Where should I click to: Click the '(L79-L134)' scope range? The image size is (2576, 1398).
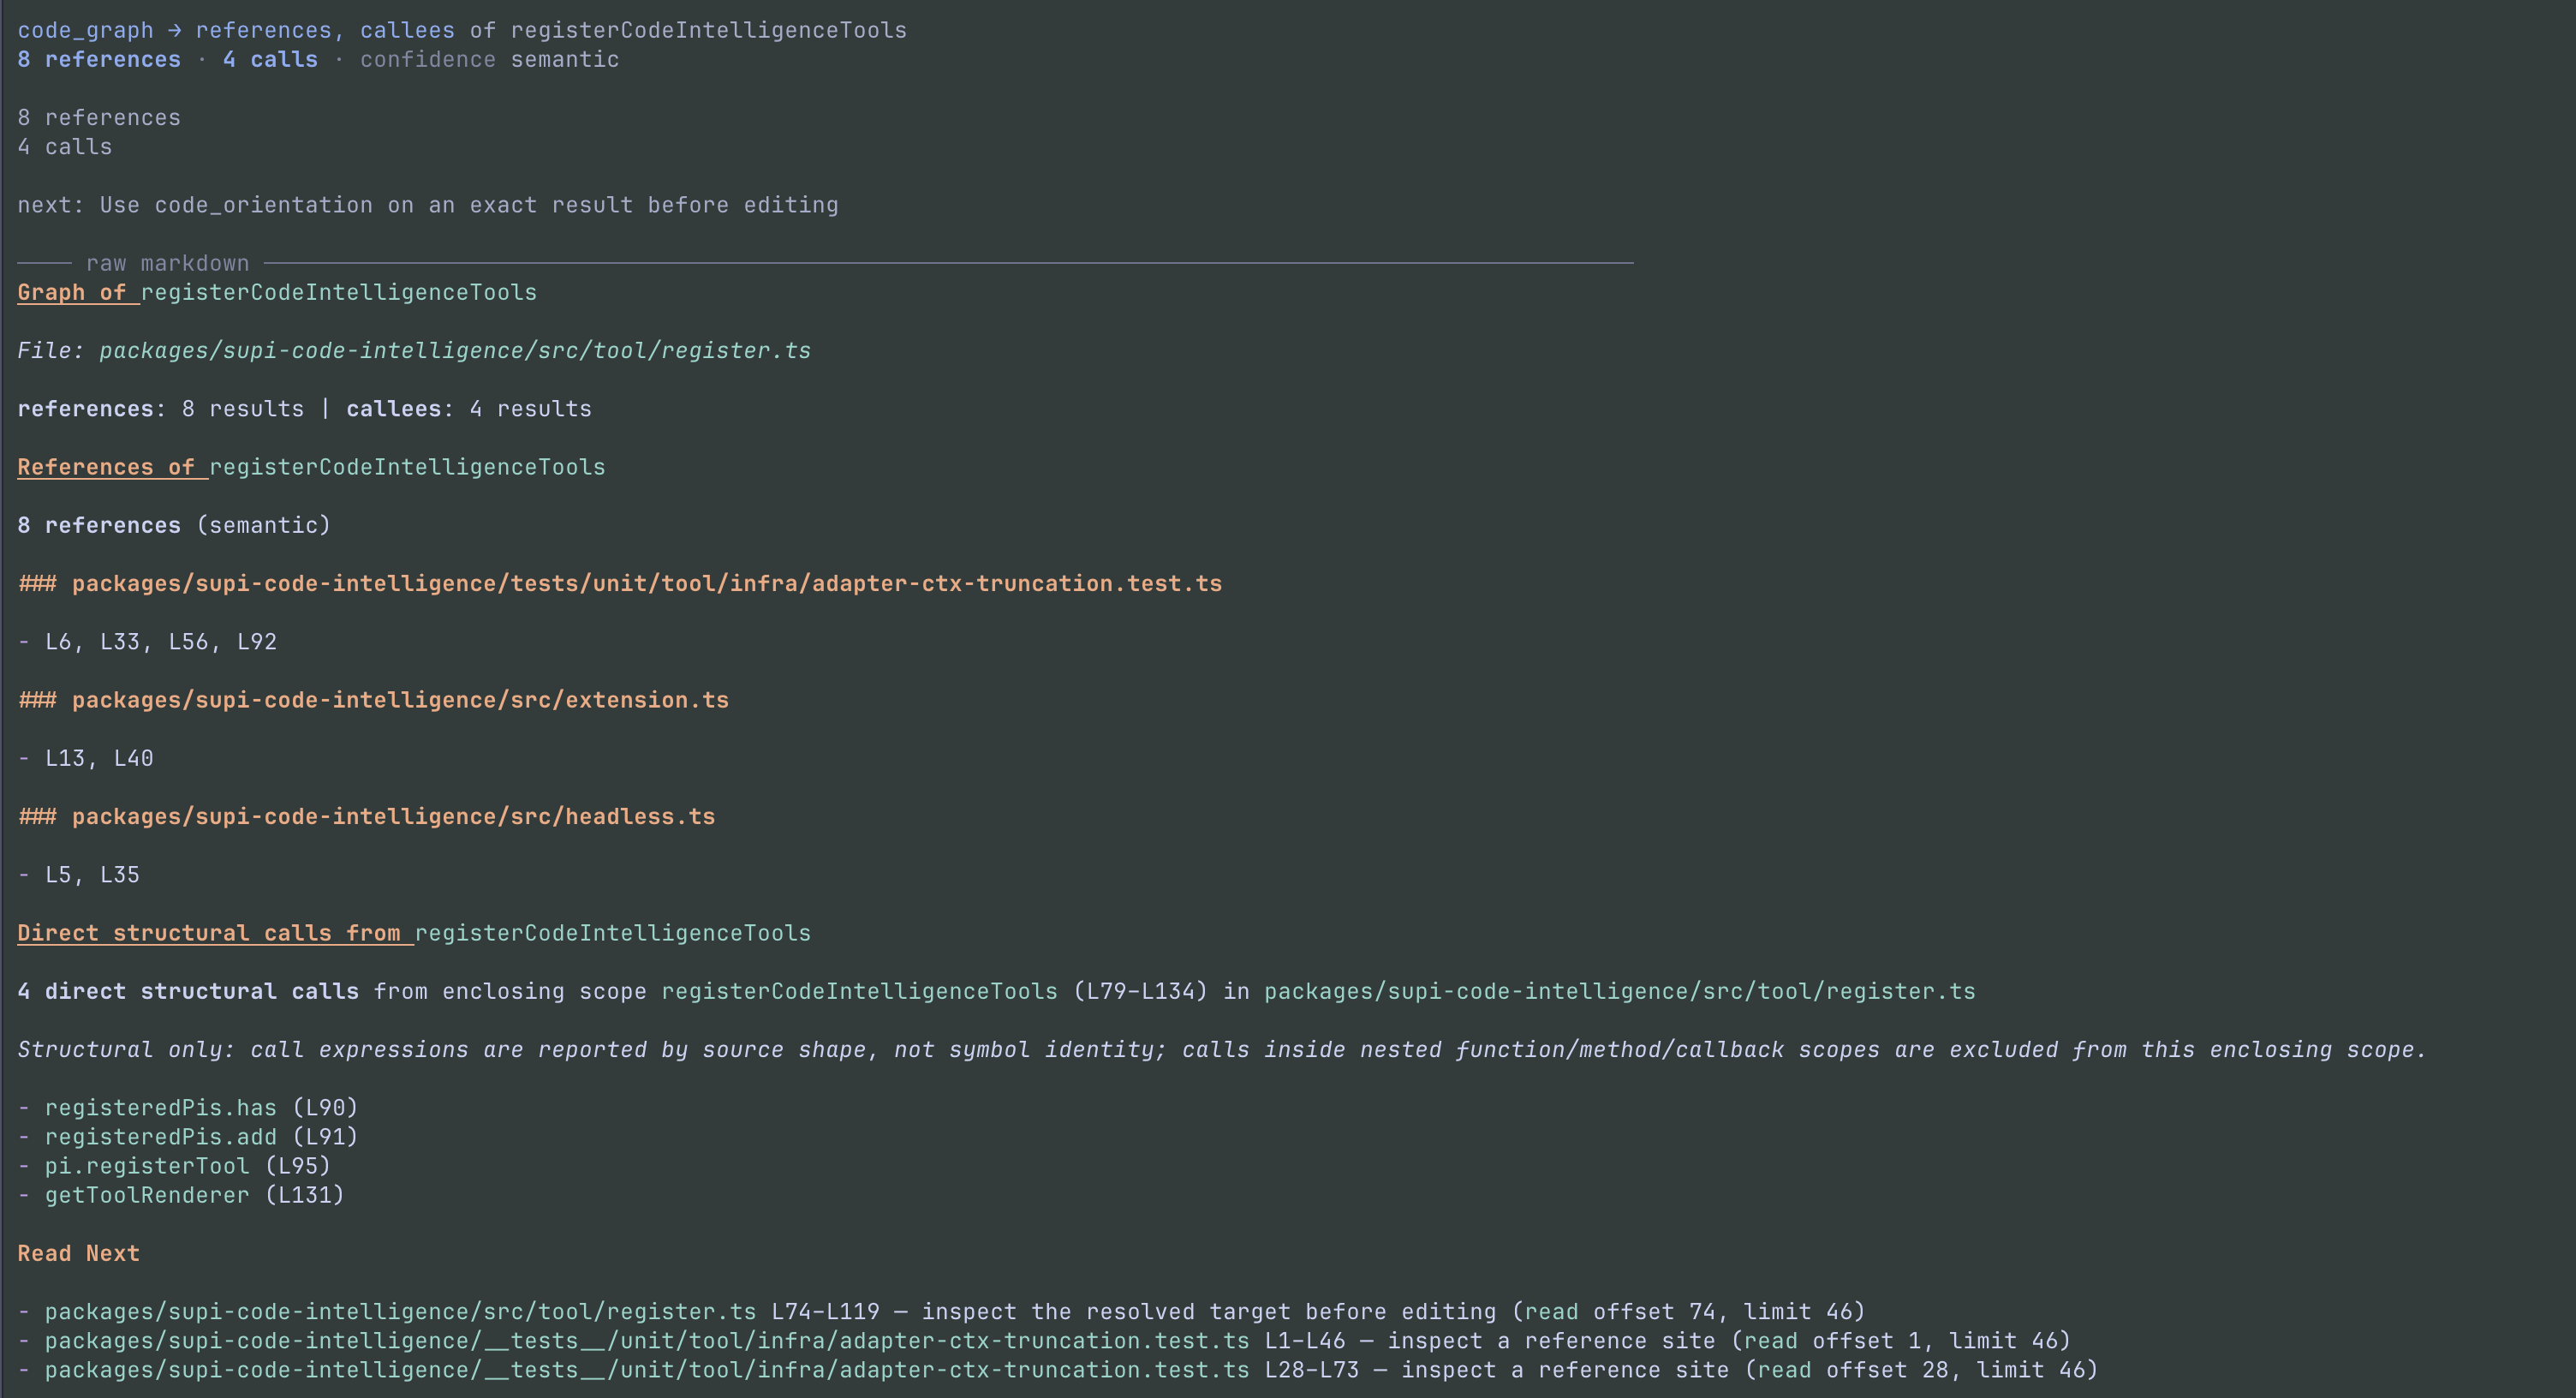(x=1140, y=991)
